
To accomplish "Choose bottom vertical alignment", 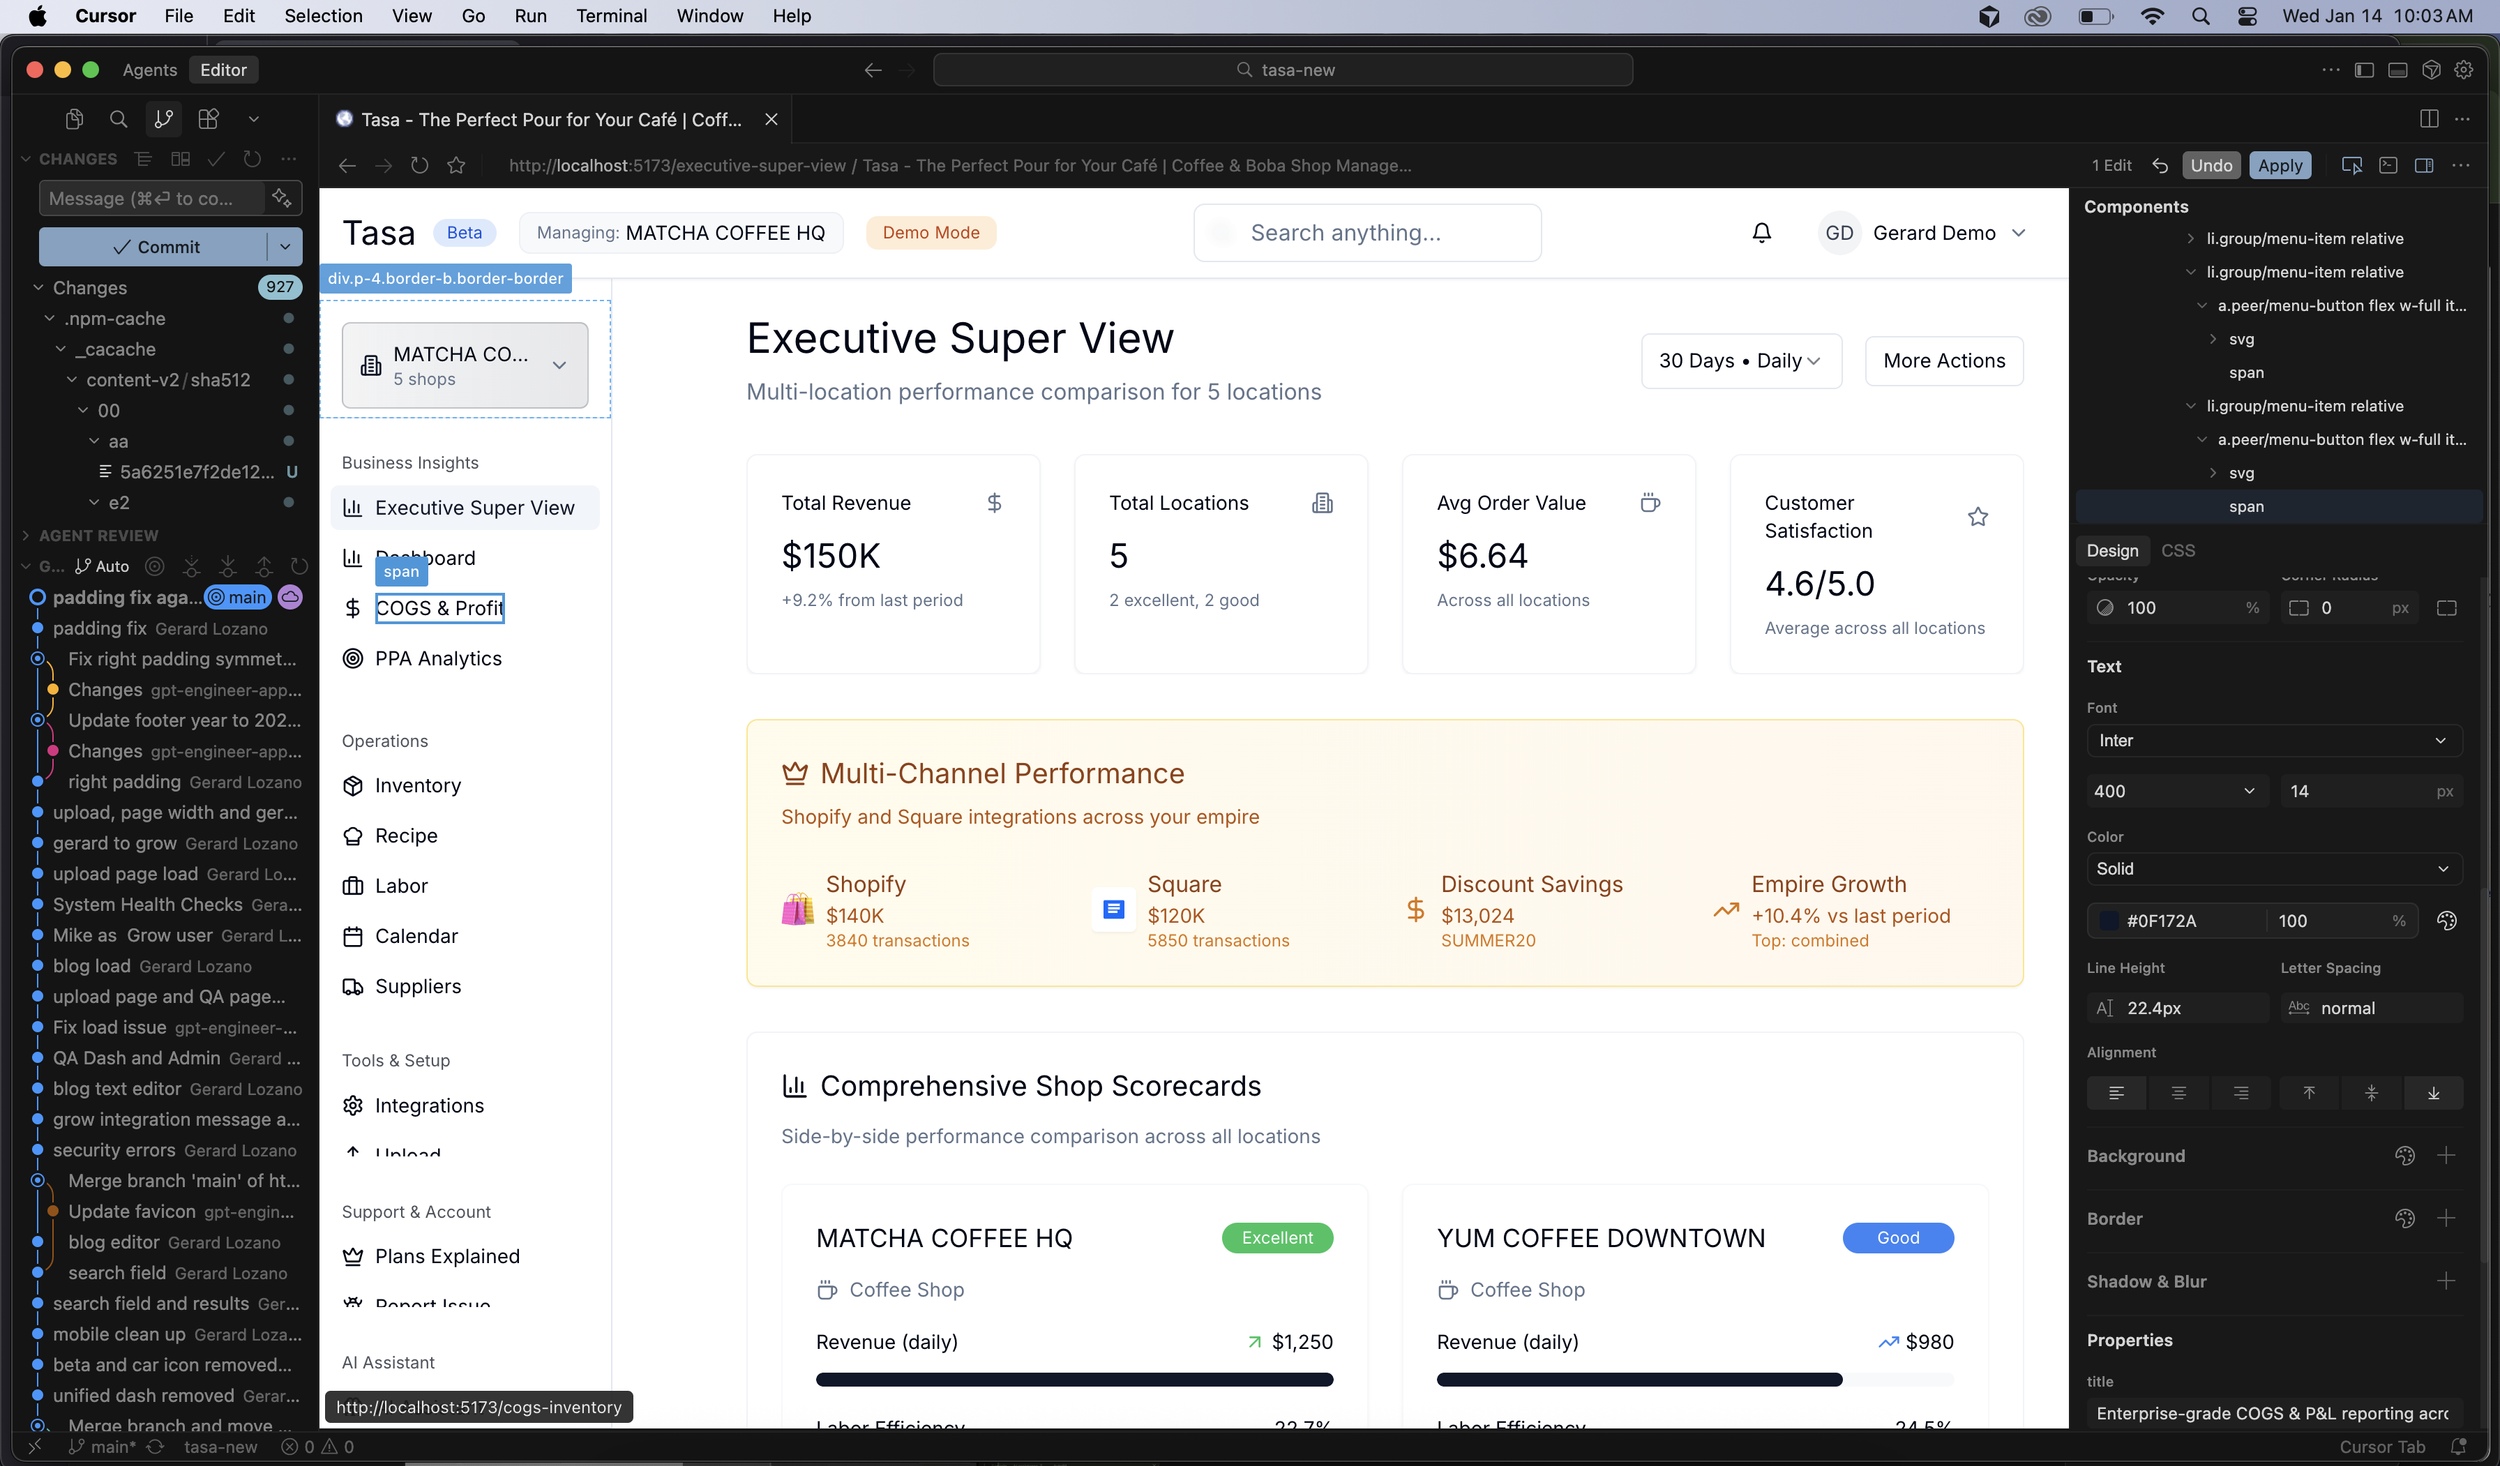I will coord(2433,1093).
